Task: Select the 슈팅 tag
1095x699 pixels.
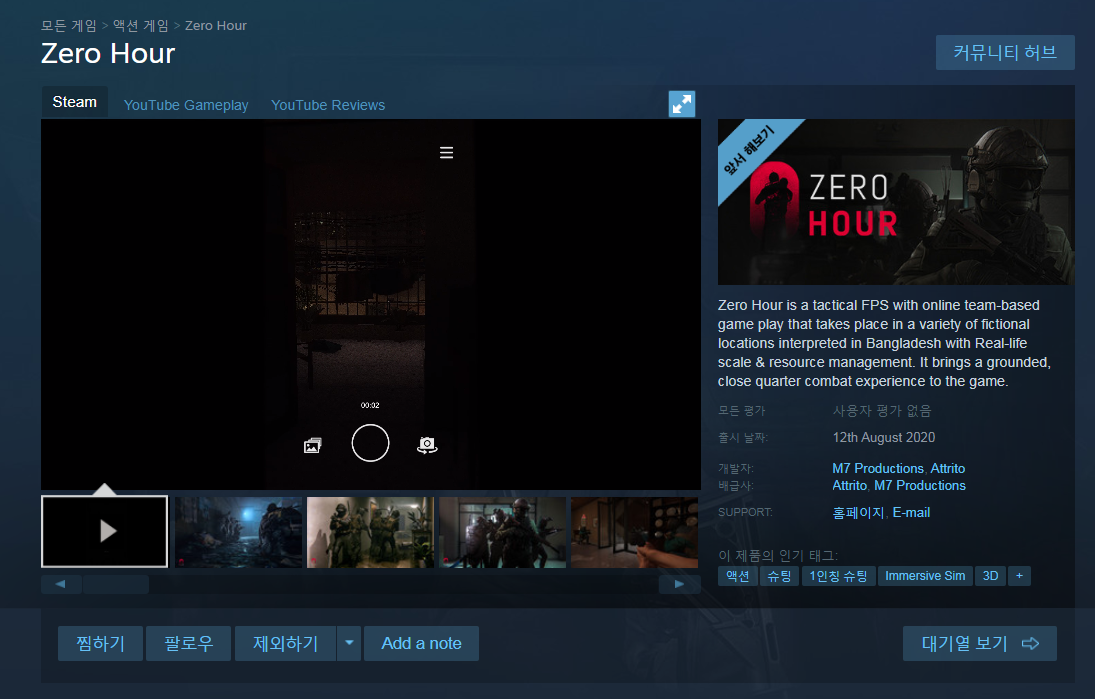Action: point(779,576)
